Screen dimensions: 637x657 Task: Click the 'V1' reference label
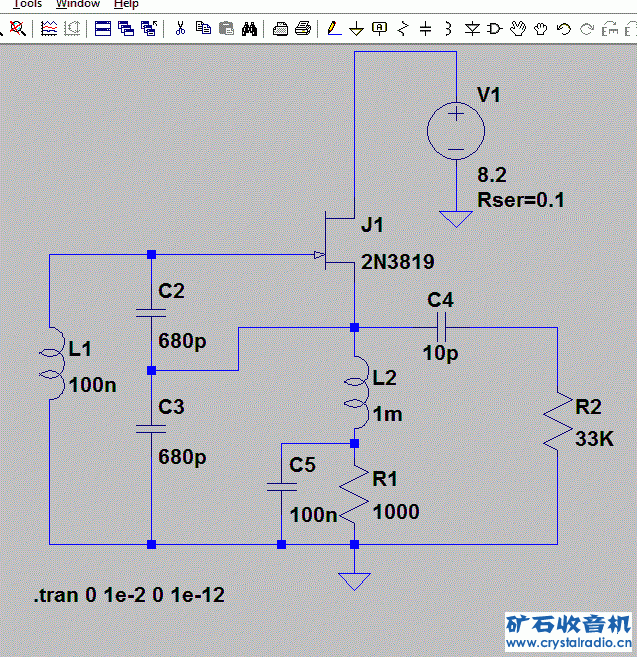pos(489,95)
